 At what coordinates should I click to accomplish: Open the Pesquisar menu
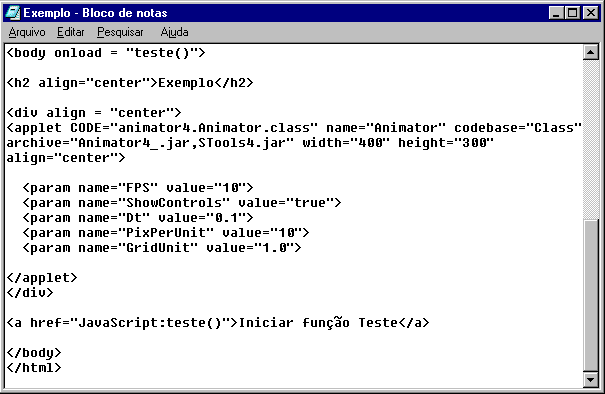point(120,32)
